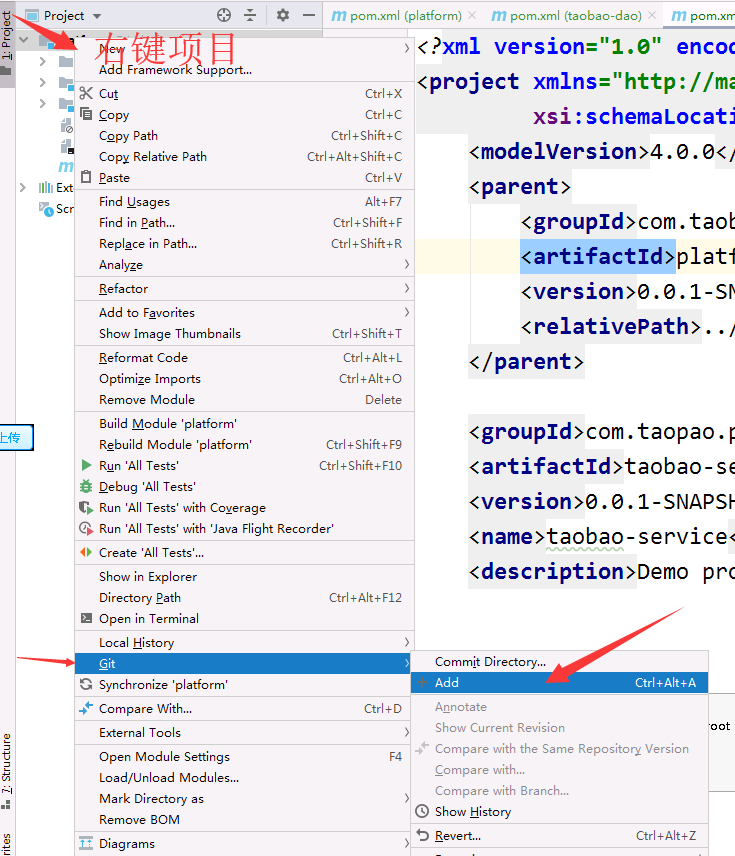Expand the Refactor submenu
735x856 pixels.
[x=407, y=288]
